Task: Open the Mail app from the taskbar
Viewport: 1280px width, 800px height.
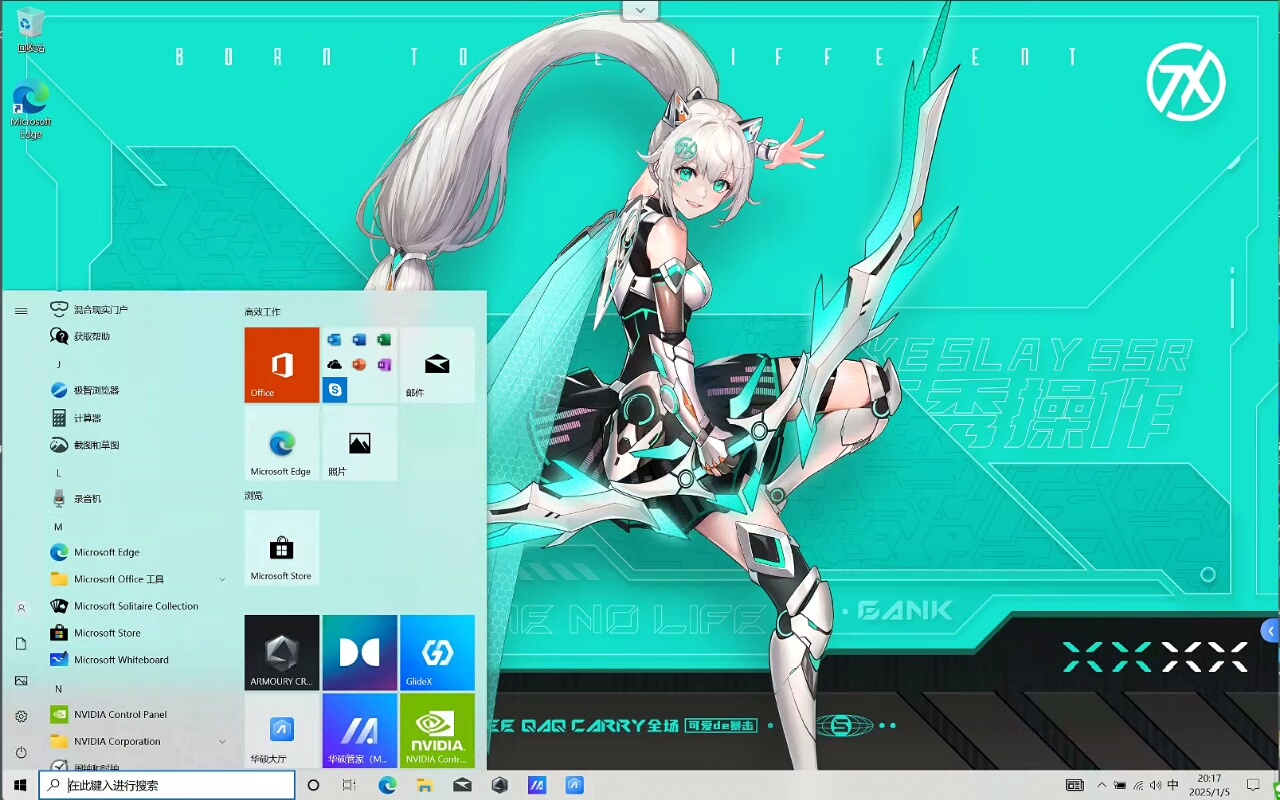Action: [462, 785]
